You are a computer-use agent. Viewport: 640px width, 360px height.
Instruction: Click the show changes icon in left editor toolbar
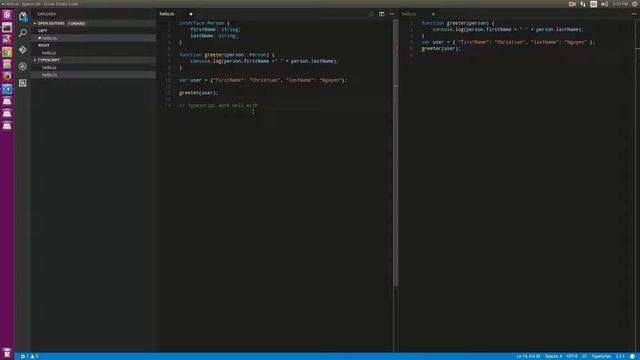pyautogui.click(x=371, y=14)
